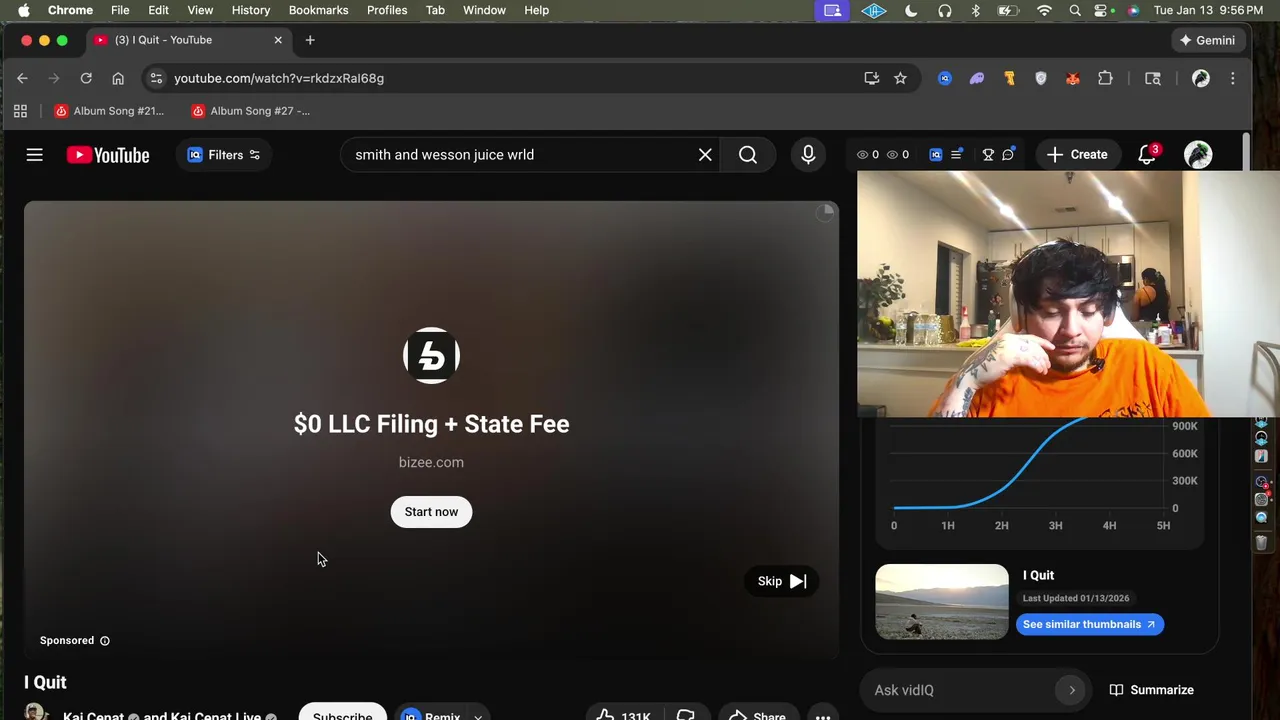Open the vidIQ icon in YouTube header

point(935,155)
